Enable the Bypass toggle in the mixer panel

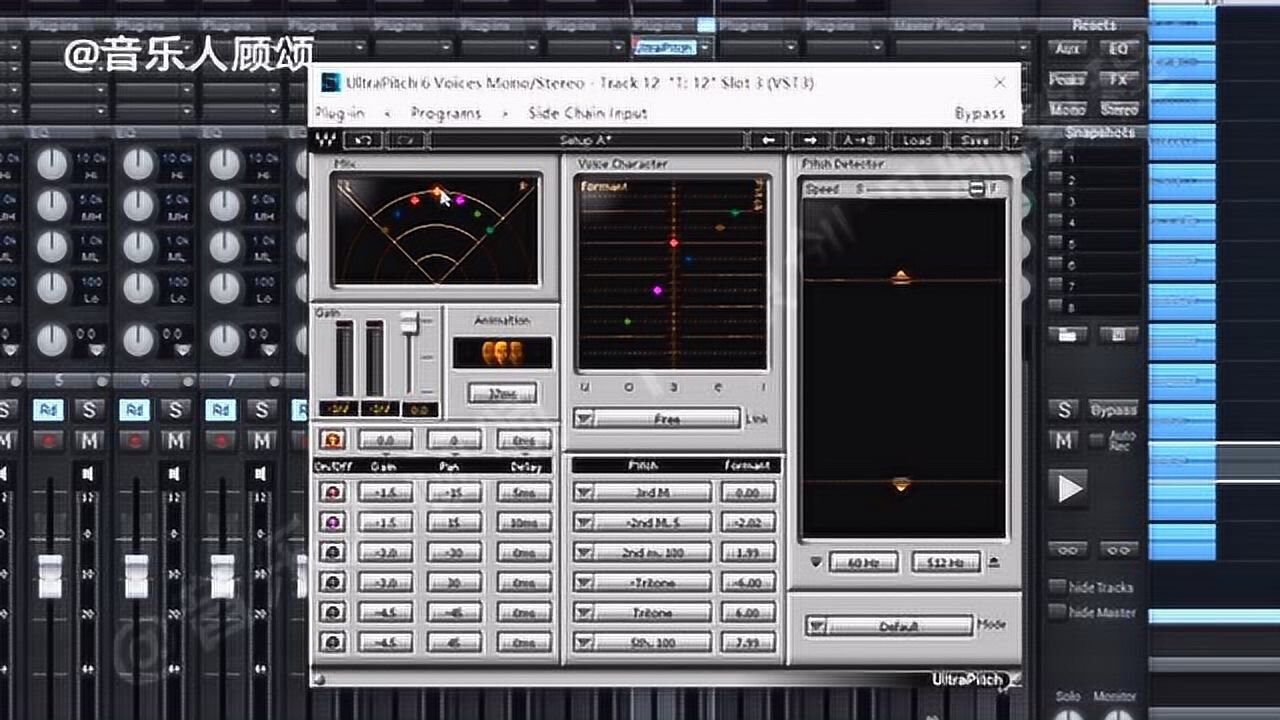[1113, 410]
